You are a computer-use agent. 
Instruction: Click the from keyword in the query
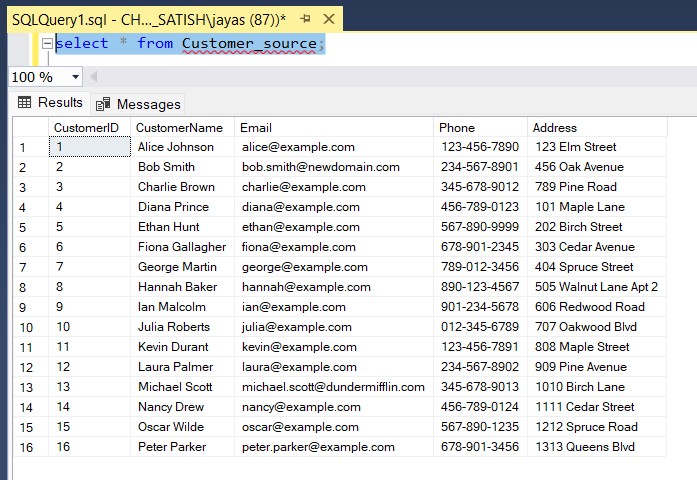pyautogui.click(x=155, y=44)
